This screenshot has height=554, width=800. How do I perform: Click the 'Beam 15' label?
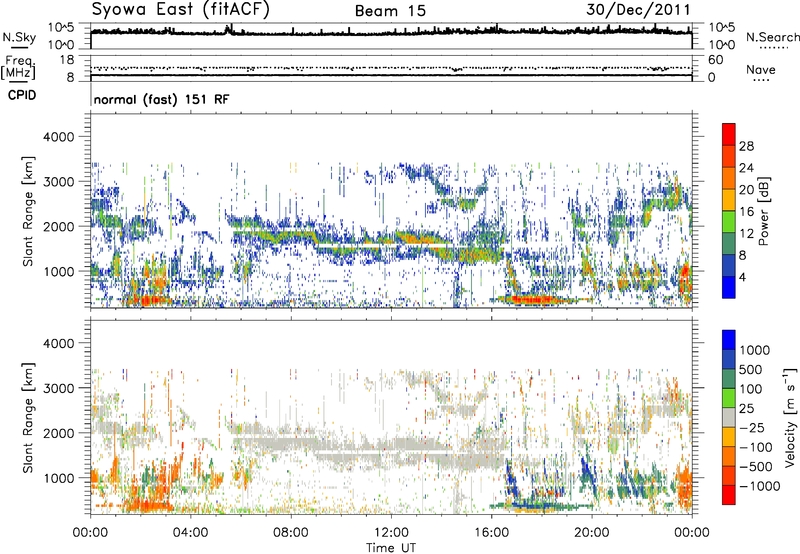pyautogui.click(x=390, y=11)
